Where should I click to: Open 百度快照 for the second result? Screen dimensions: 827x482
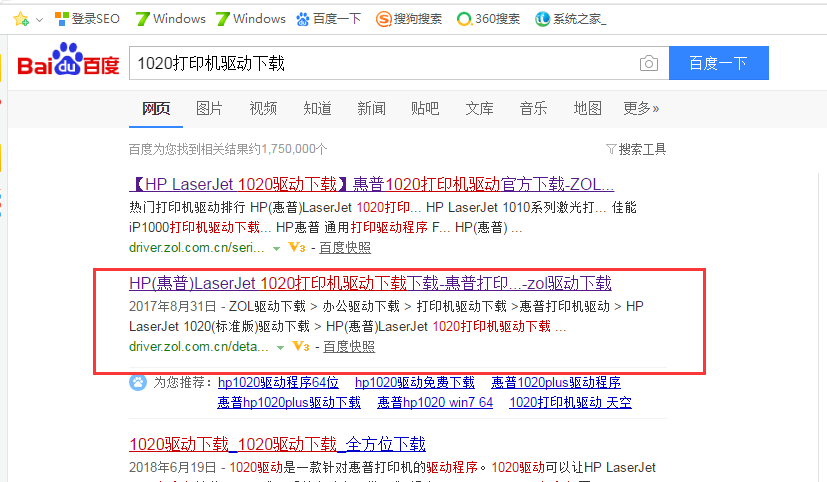(349, 347)
